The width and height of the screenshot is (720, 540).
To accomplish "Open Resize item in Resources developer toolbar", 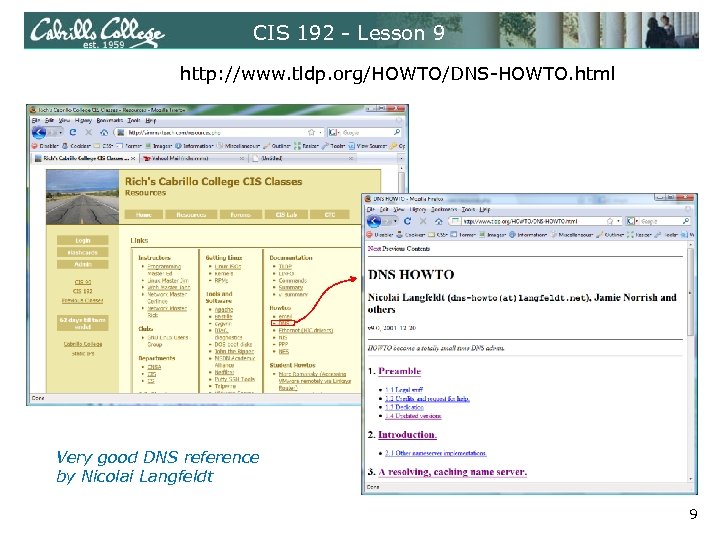I will pyautogui.click(x=306, y=146).
